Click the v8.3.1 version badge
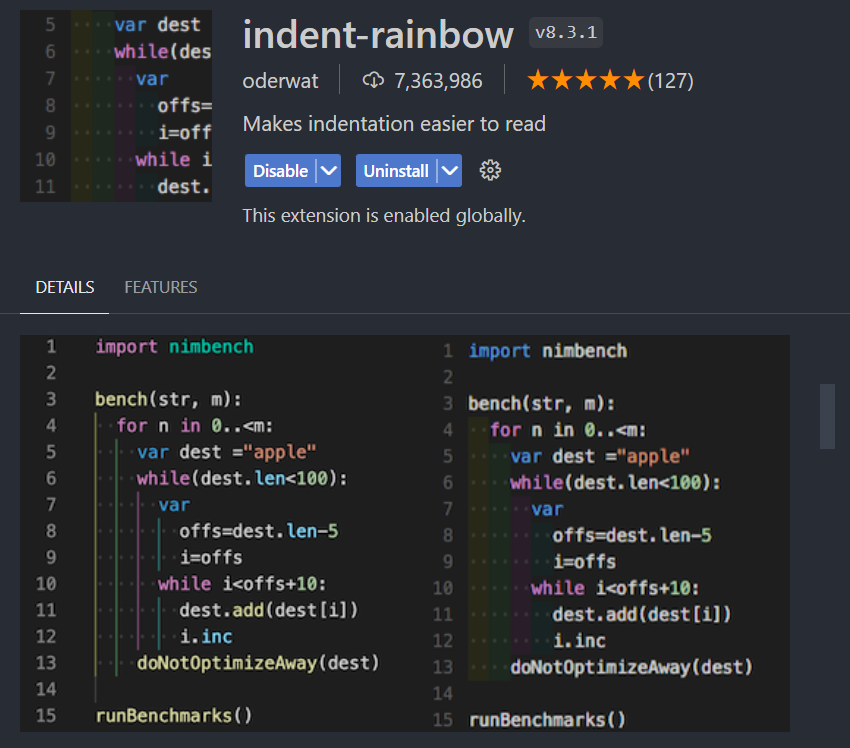 tap(566, 32)
